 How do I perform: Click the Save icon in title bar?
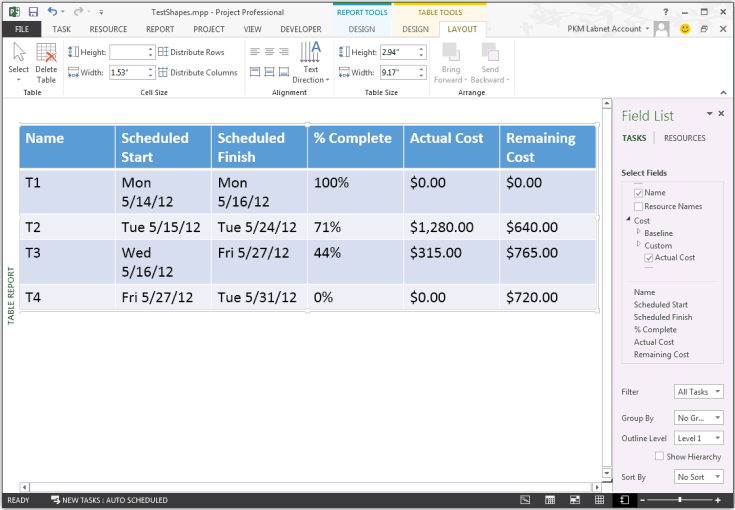[33, 11]
